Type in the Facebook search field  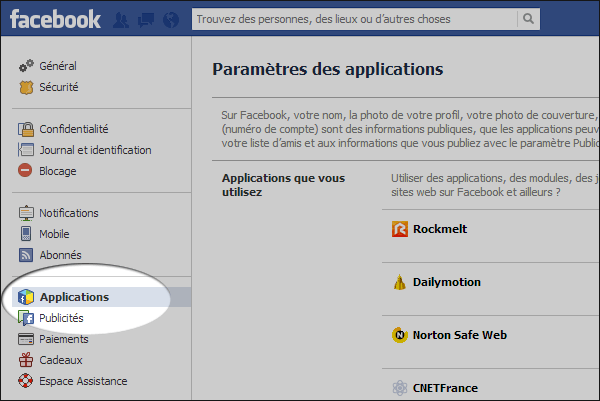pyautogui.click(x=355, y=19)
